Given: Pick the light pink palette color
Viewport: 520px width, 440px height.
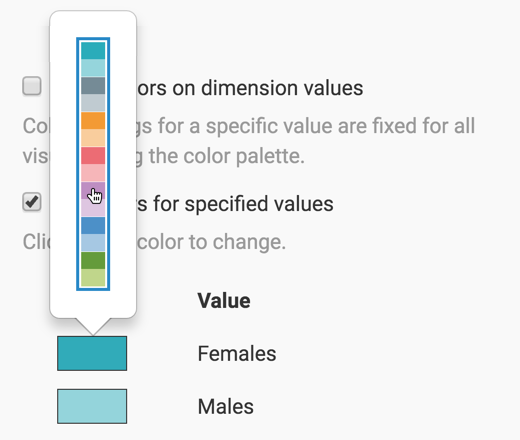Looking at the screenshot, I should 93,173.
